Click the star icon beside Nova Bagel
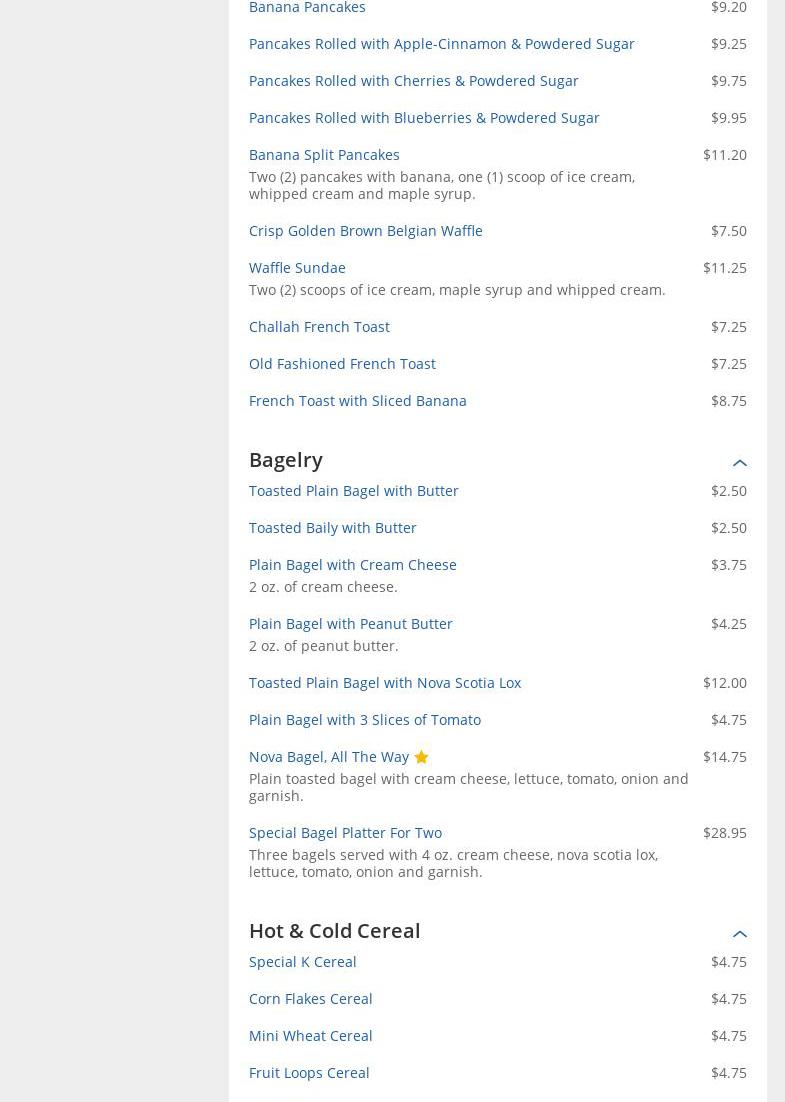The height and width of the screenshot is (1102, 785). click(421, 757)
